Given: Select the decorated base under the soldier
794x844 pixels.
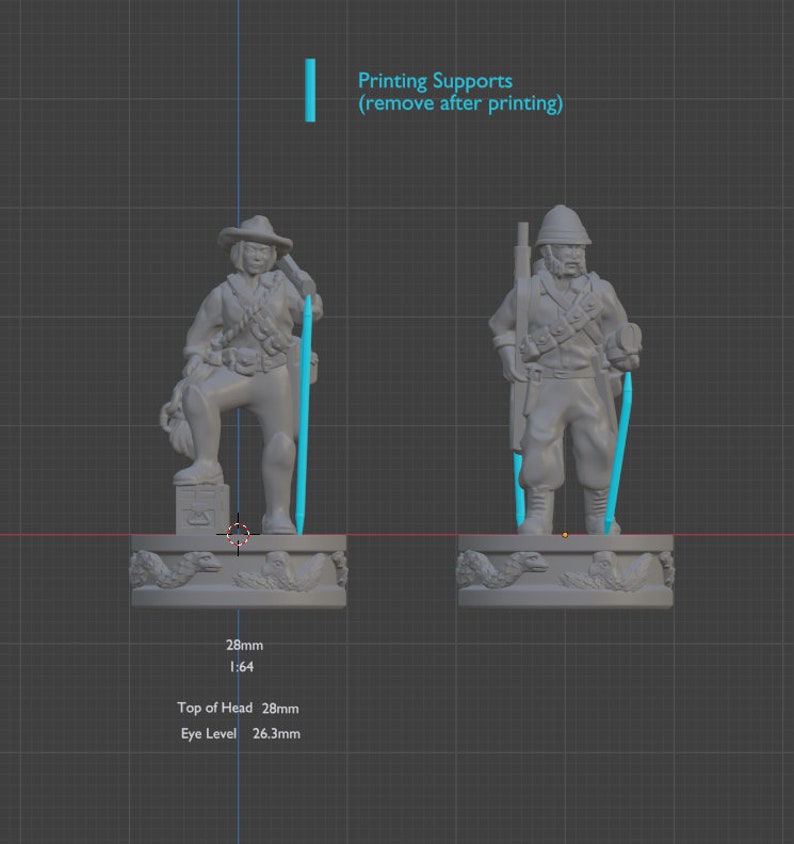Looking at the screenshot, I should [565, 571].
